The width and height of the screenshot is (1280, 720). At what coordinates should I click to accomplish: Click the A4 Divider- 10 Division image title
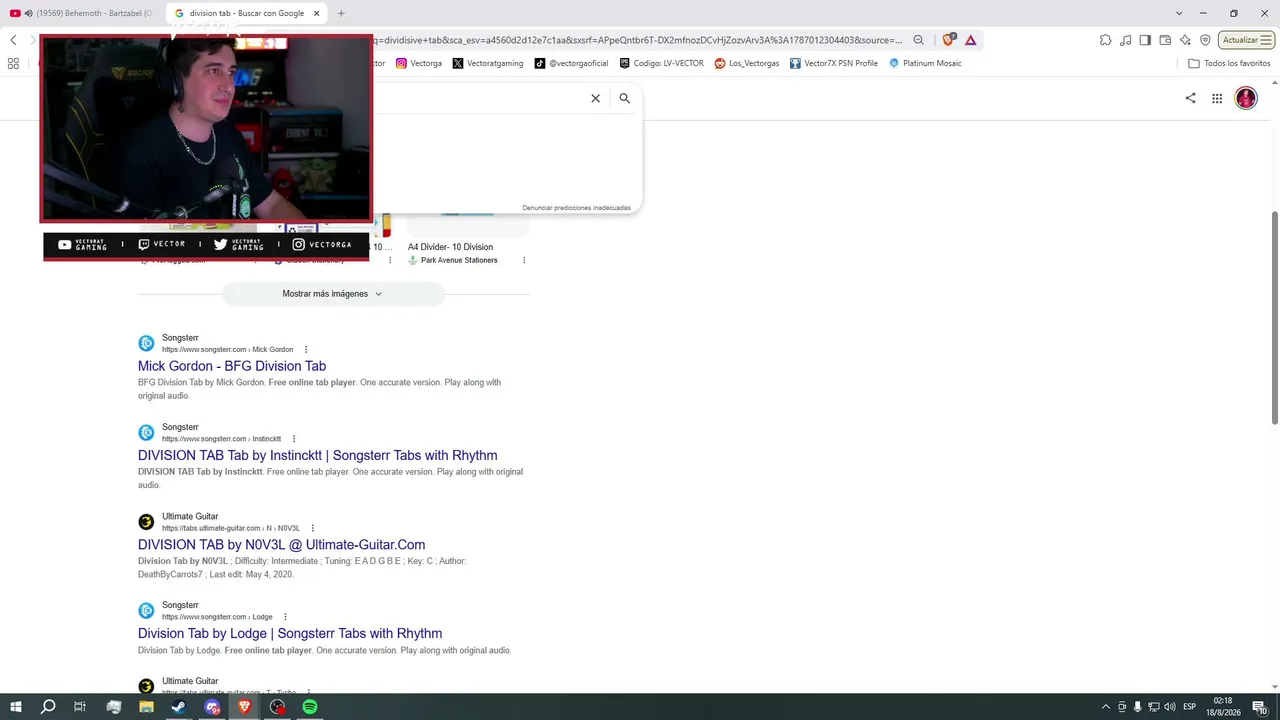point(450,247)
